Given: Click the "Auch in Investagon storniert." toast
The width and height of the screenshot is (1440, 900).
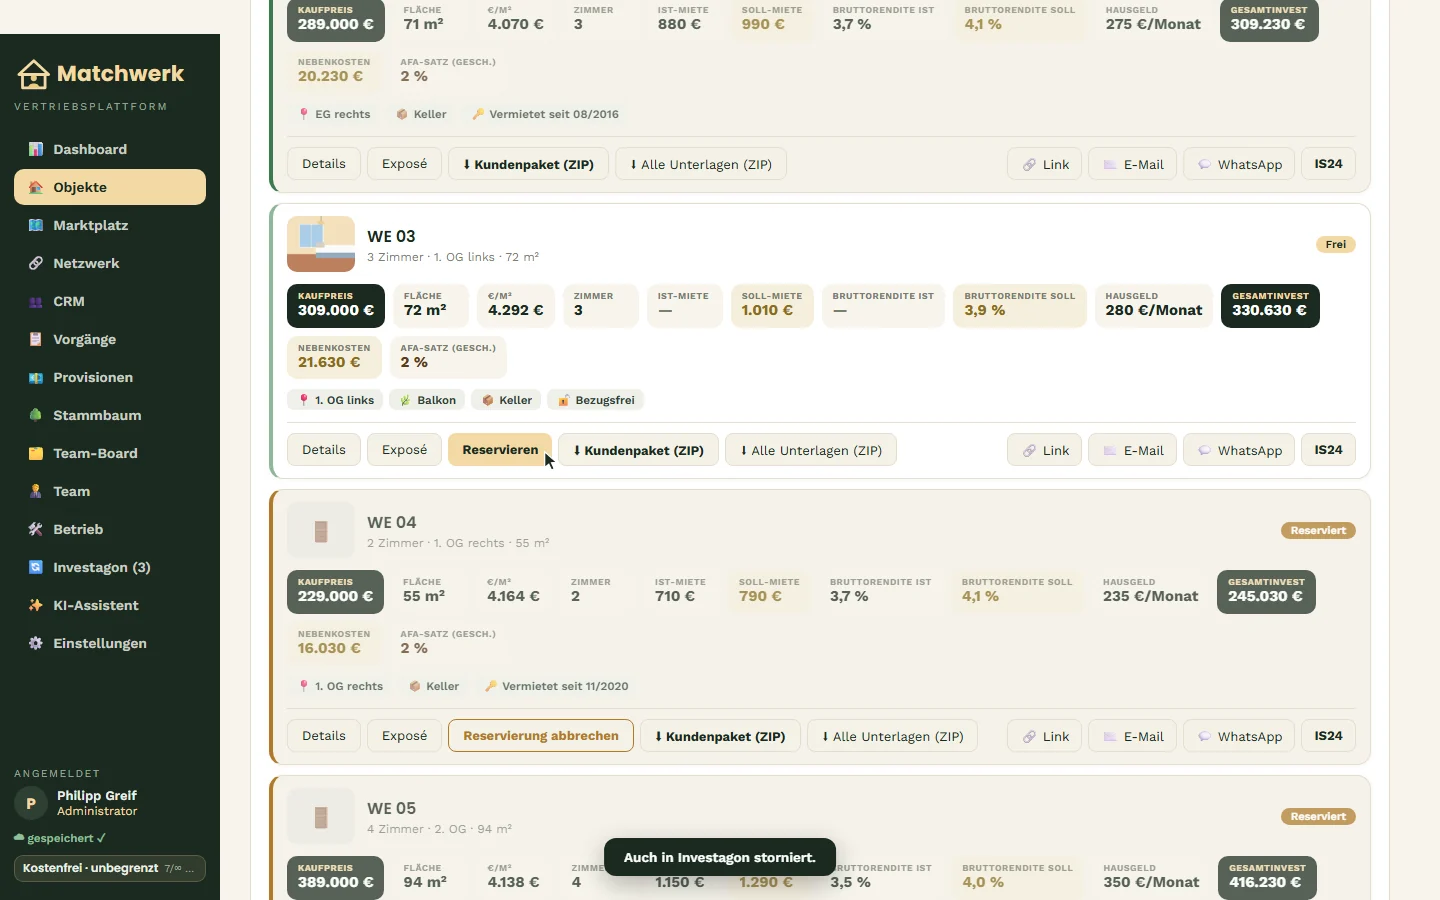Looking at the screenshot, I should point(720,857).
